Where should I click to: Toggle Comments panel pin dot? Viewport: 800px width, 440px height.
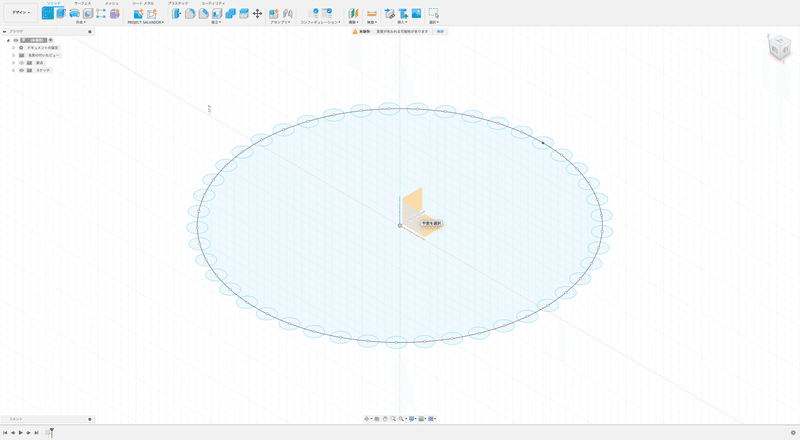pyautogui.click(x=90, y=419)
